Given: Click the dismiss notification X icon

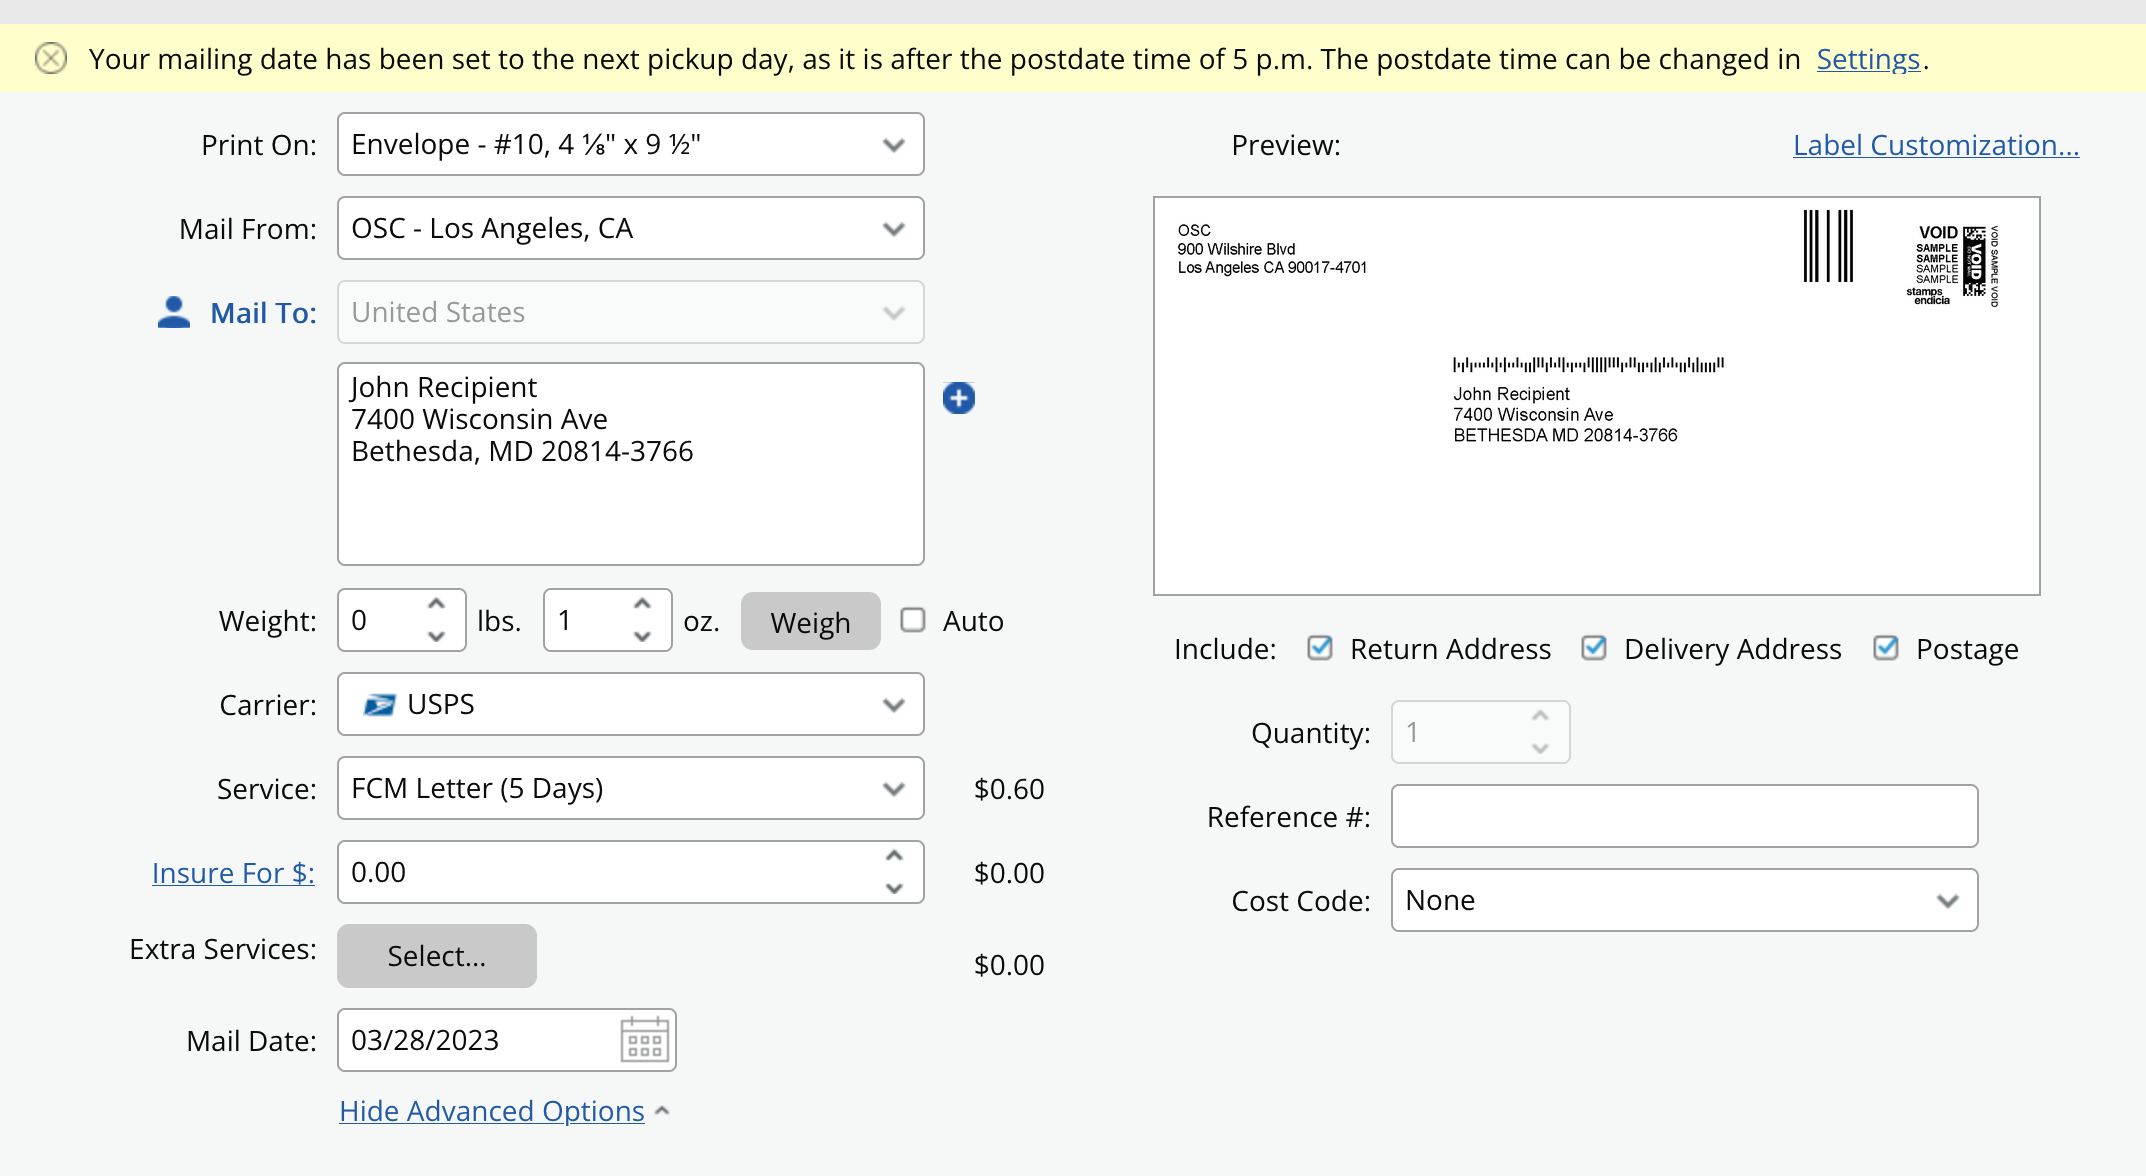Looking at the screenshot, I should tap(51, 58).
